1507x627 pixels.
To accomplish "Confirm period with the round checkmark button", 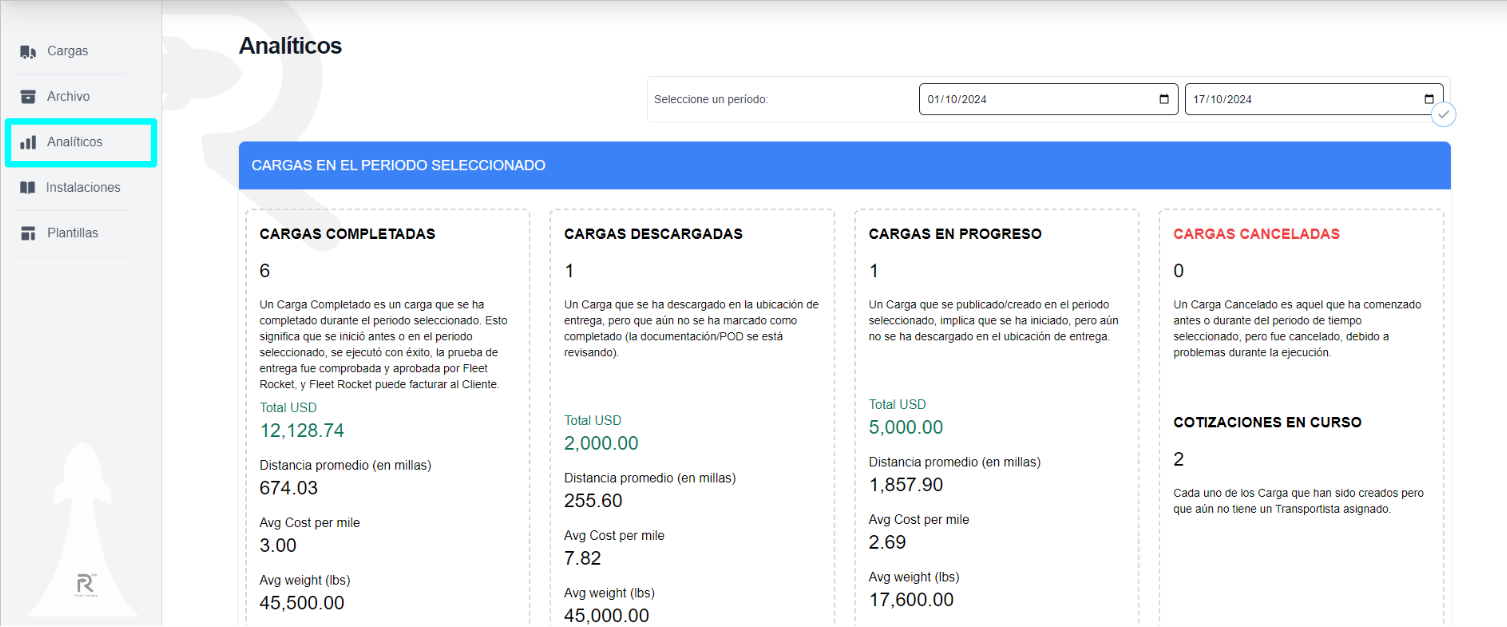I will pos(1443,115).
